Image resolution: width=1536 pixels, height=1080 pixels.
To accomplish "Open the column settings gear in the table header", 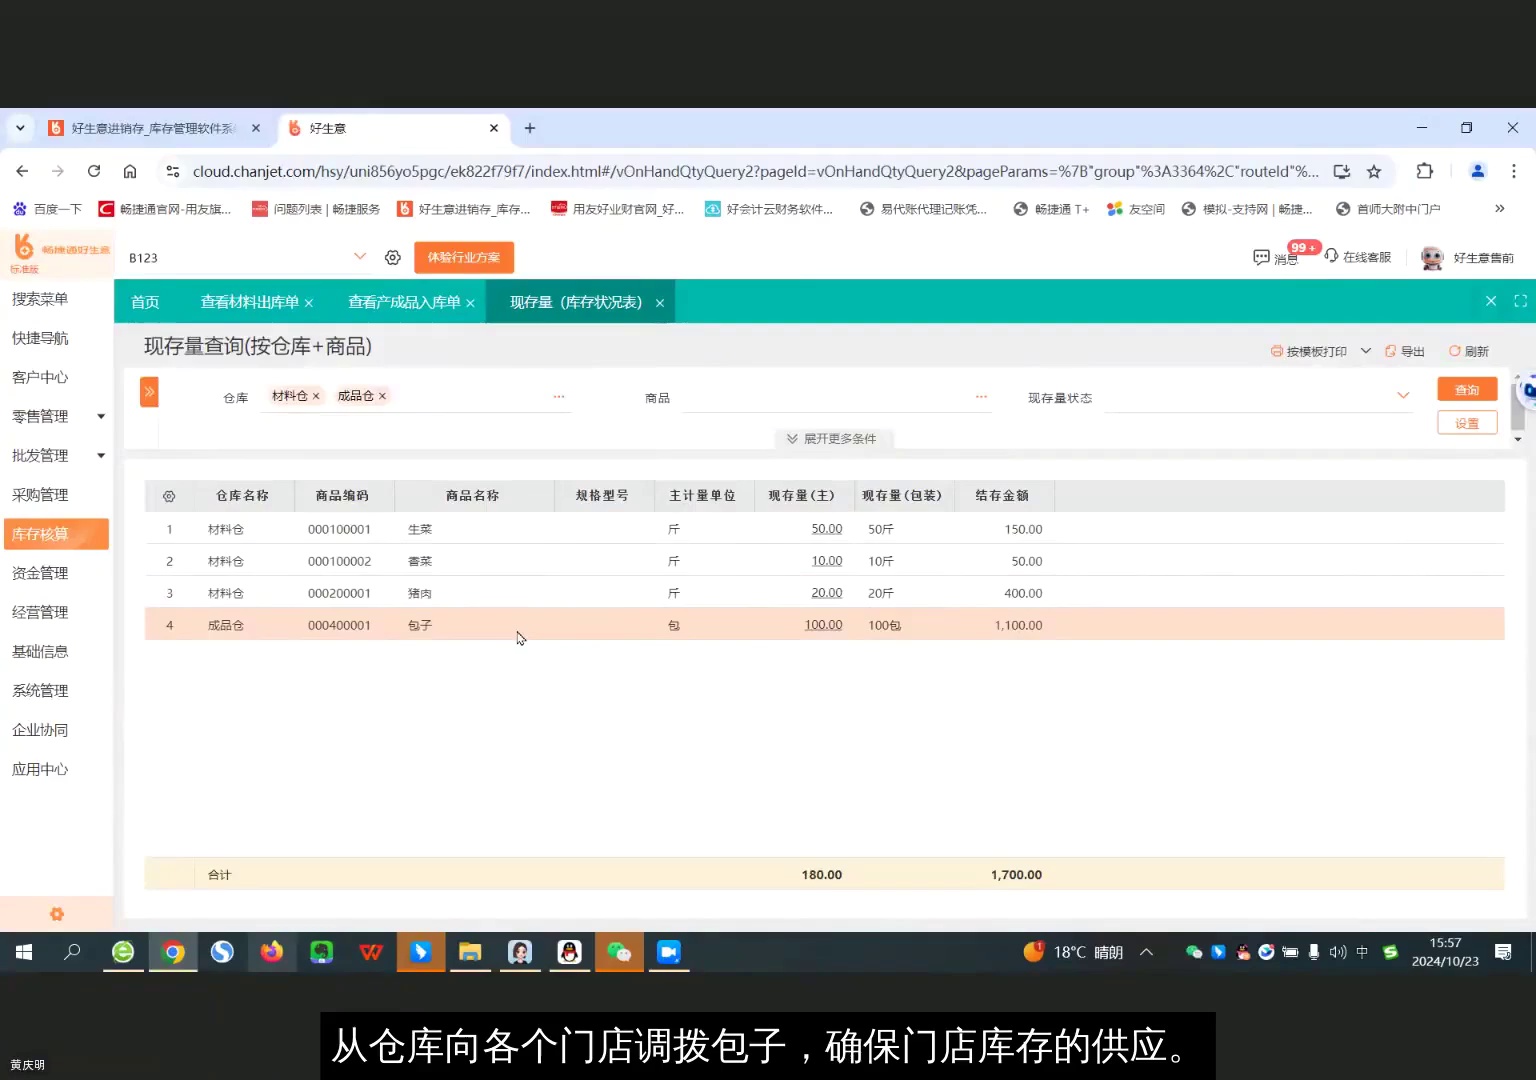I will [168, 495].
